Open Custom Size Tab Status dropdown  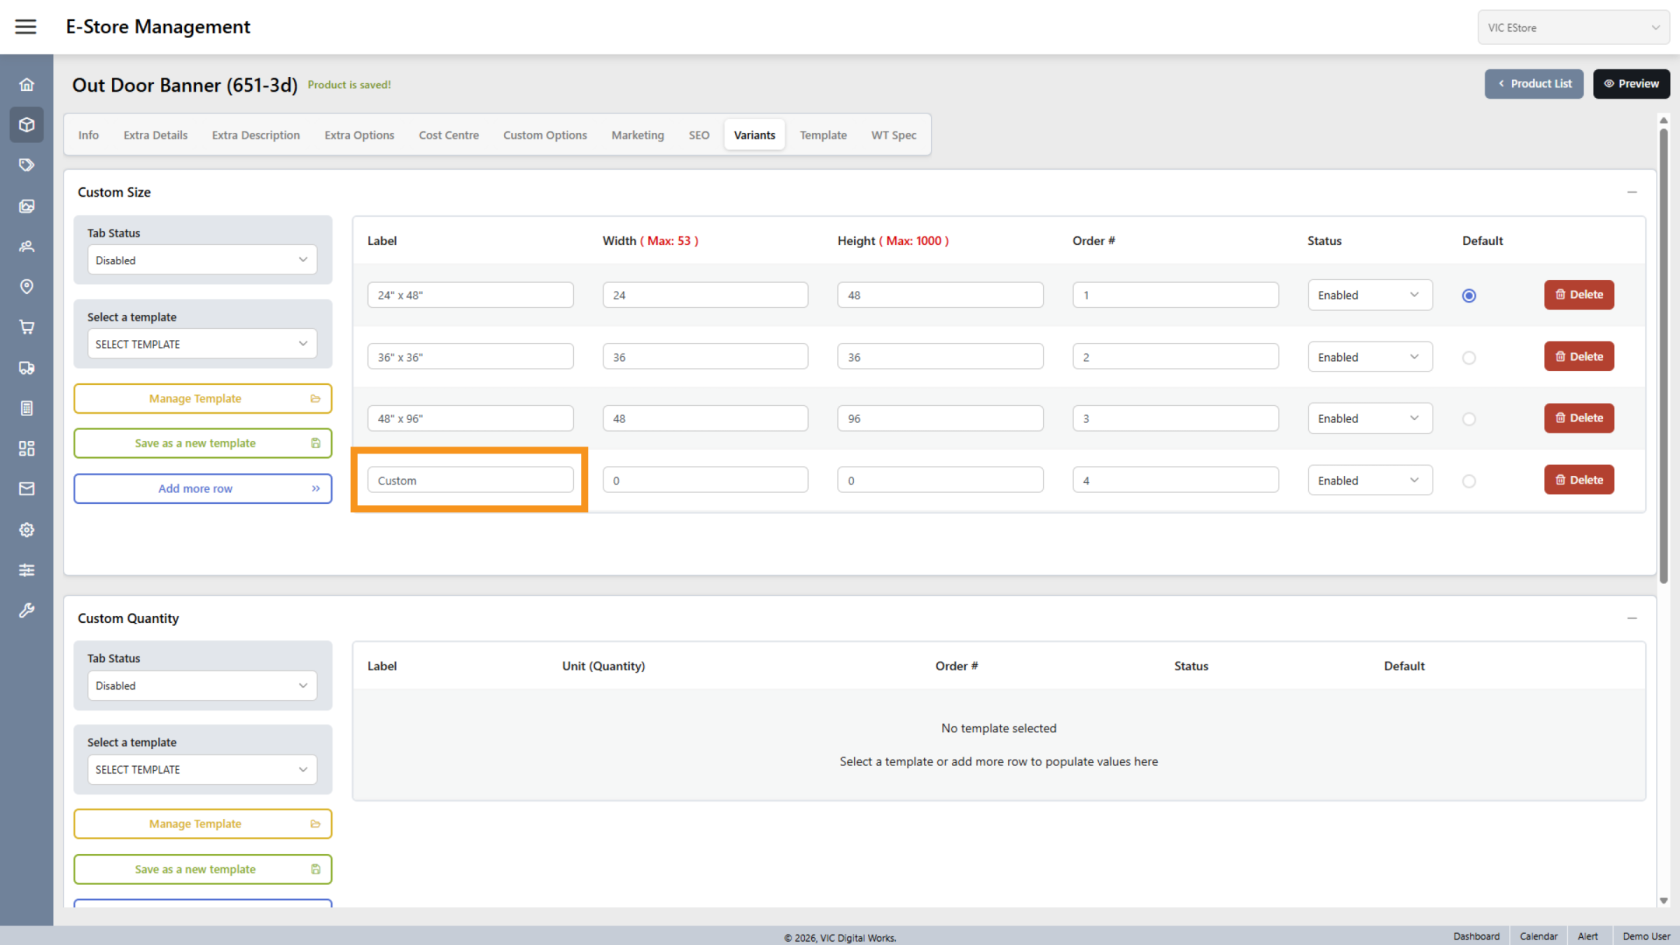pos(202,260)
